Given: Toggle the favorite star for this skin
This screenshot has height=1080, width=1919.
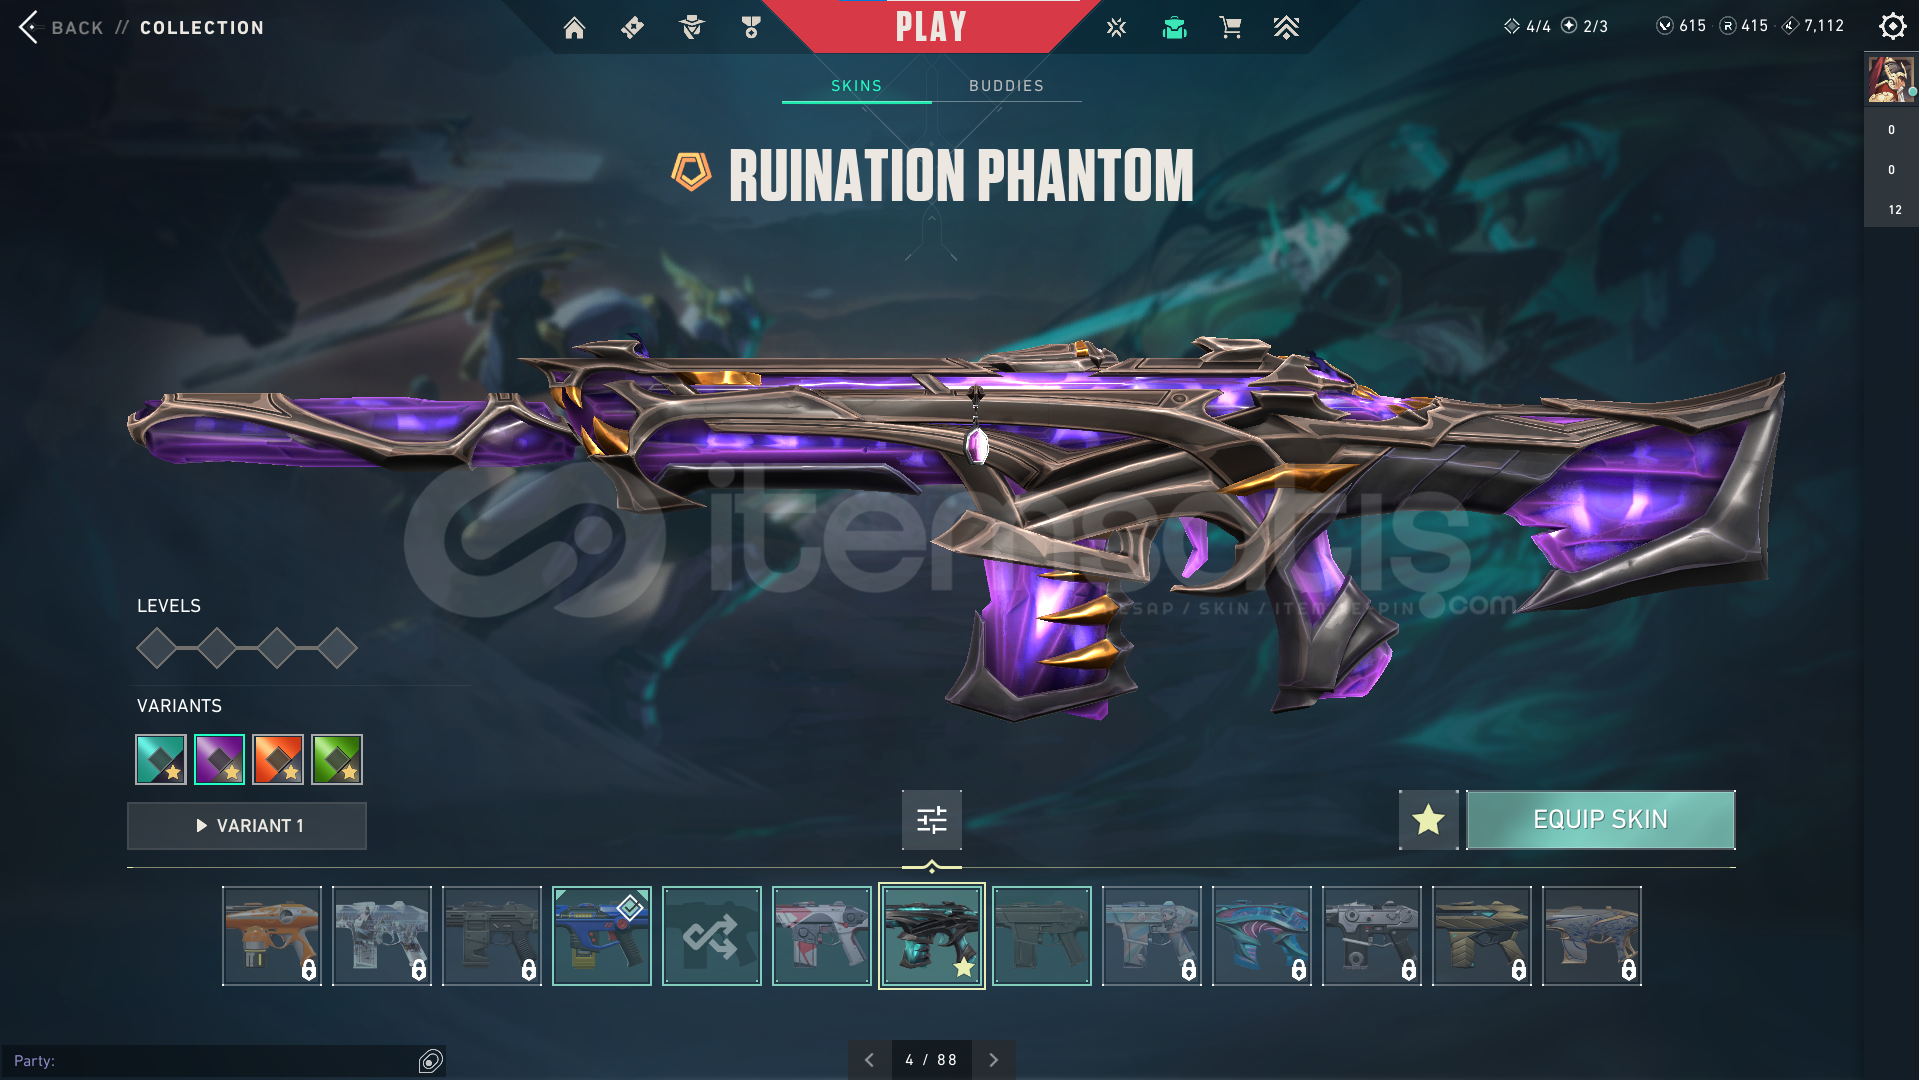Looking at the screenshot, I should (1428, 820).
